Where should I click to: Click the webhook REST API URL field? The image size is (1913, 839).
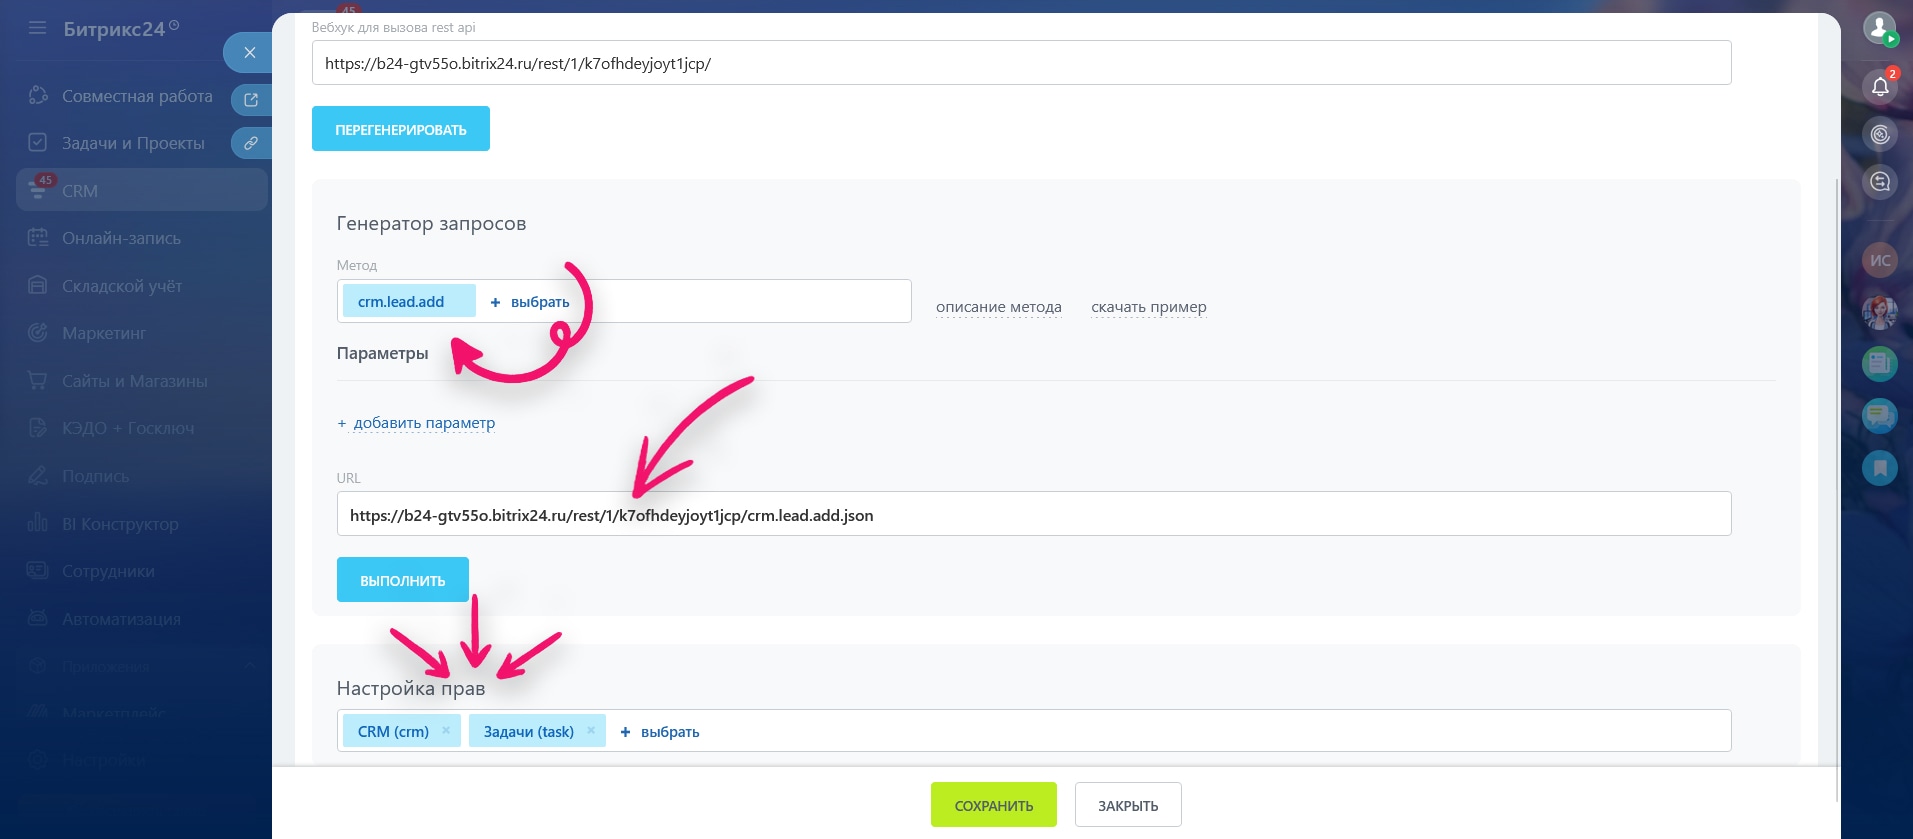tap(1020, 63)
